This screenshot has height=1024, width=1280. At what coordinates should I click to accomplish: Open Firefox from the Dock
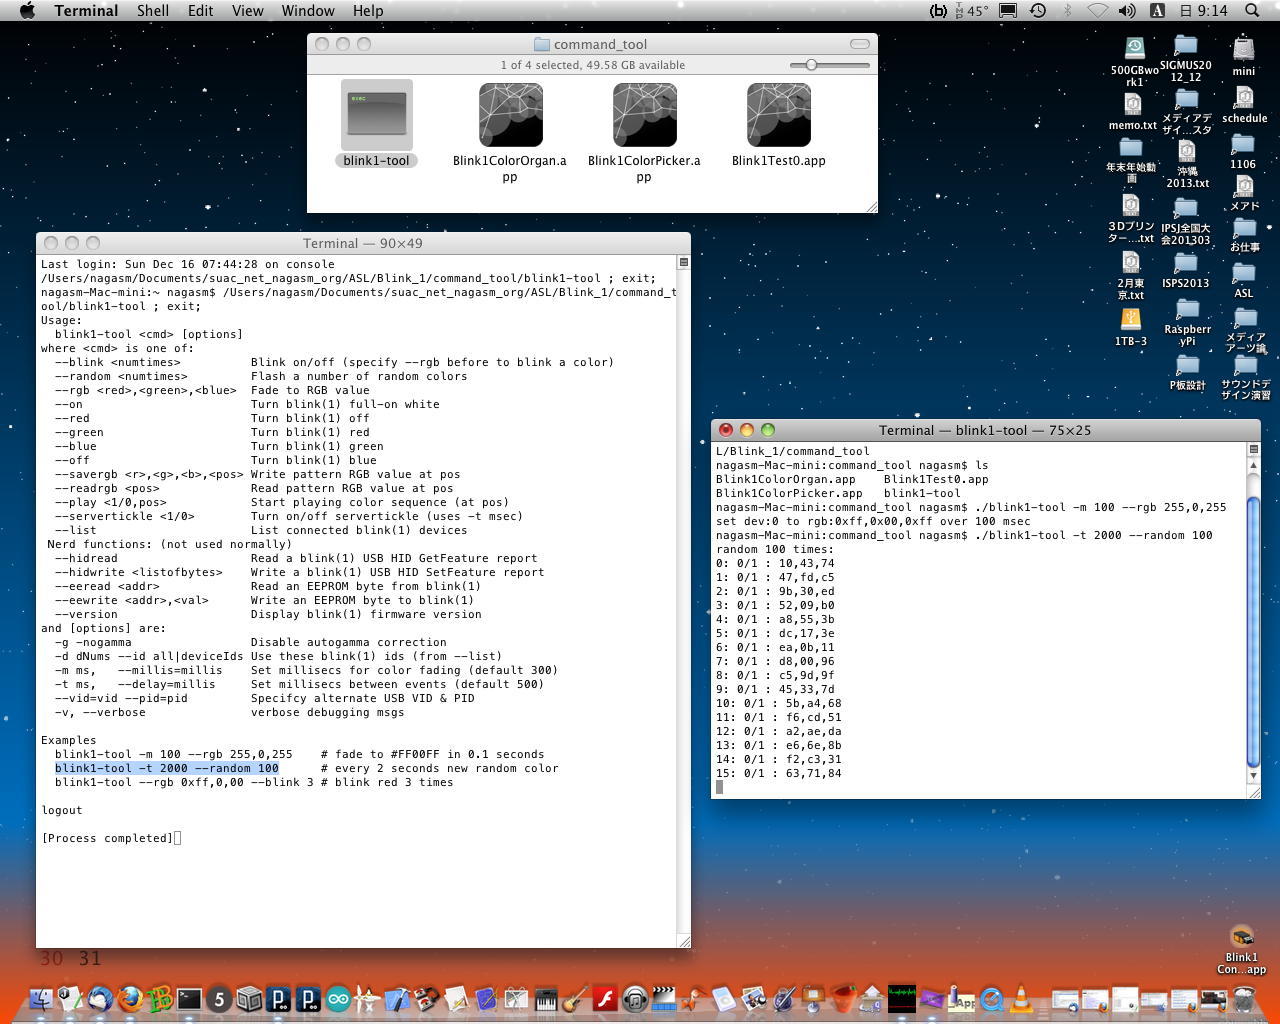pos(129,998)
